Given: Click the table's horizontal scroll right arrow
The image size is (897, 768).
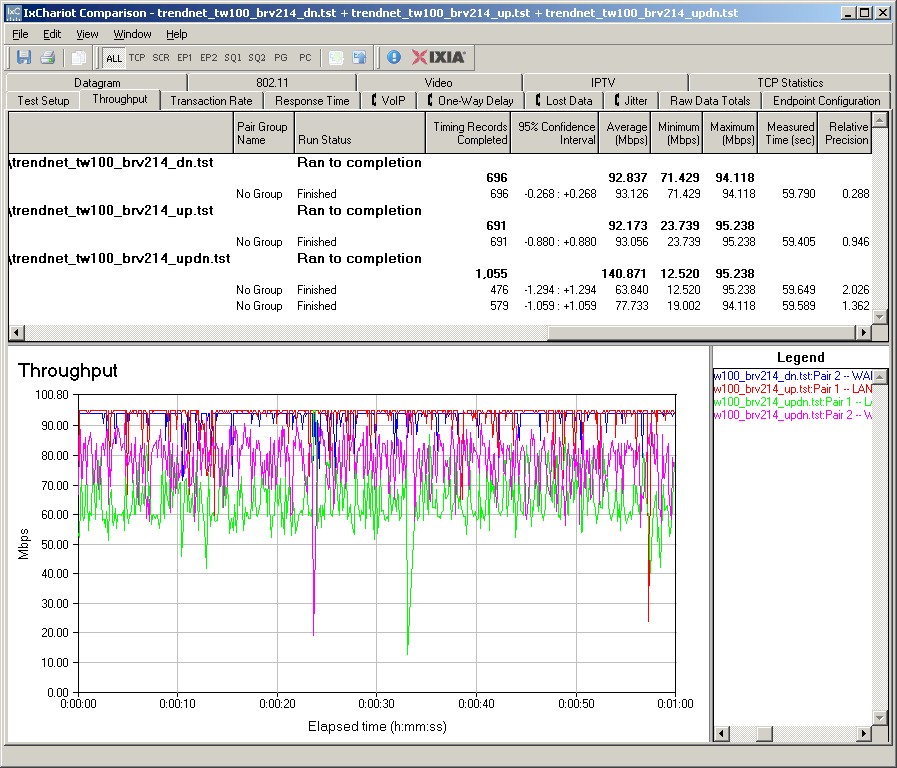Looking at the screenshot, I should [x=864, y=332].
